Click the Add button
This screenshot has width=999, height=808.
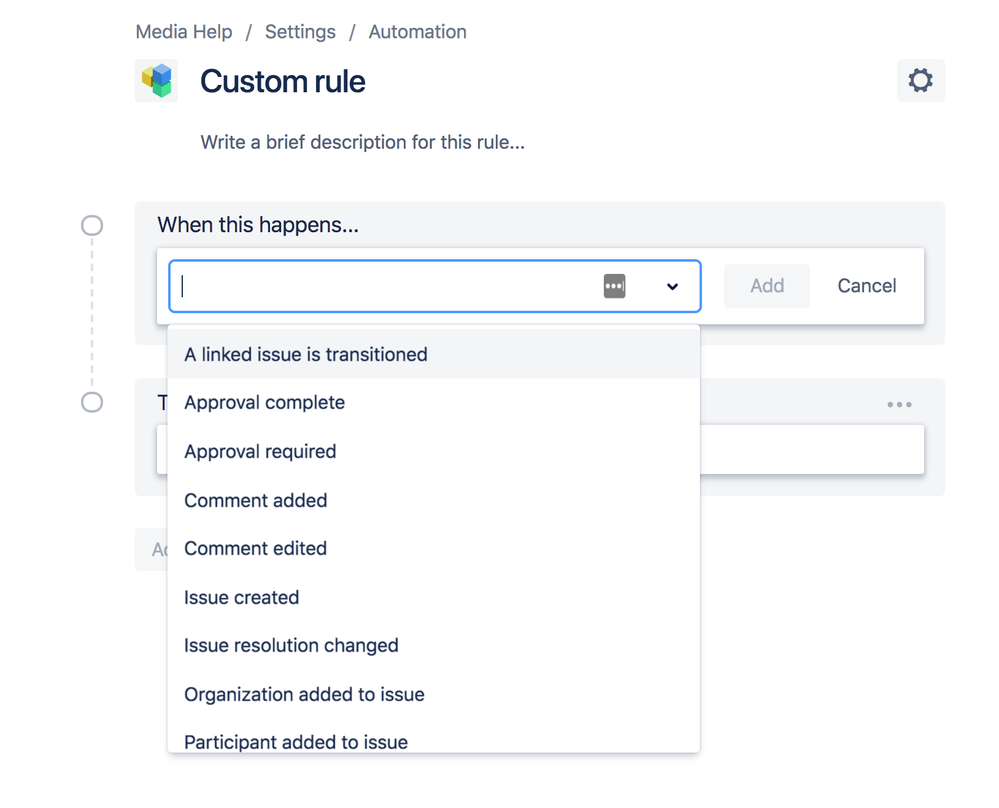[767, 286]
